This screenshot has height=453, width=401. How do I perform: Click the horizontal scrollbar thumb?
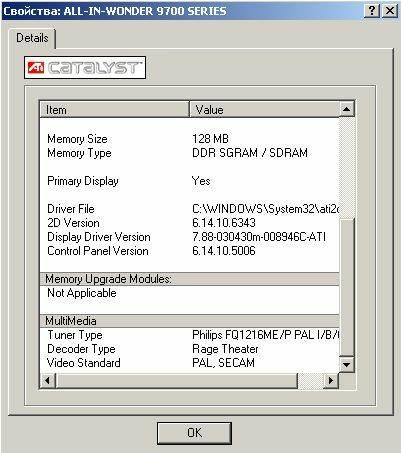pyautogui.click(x=176, y=380)
